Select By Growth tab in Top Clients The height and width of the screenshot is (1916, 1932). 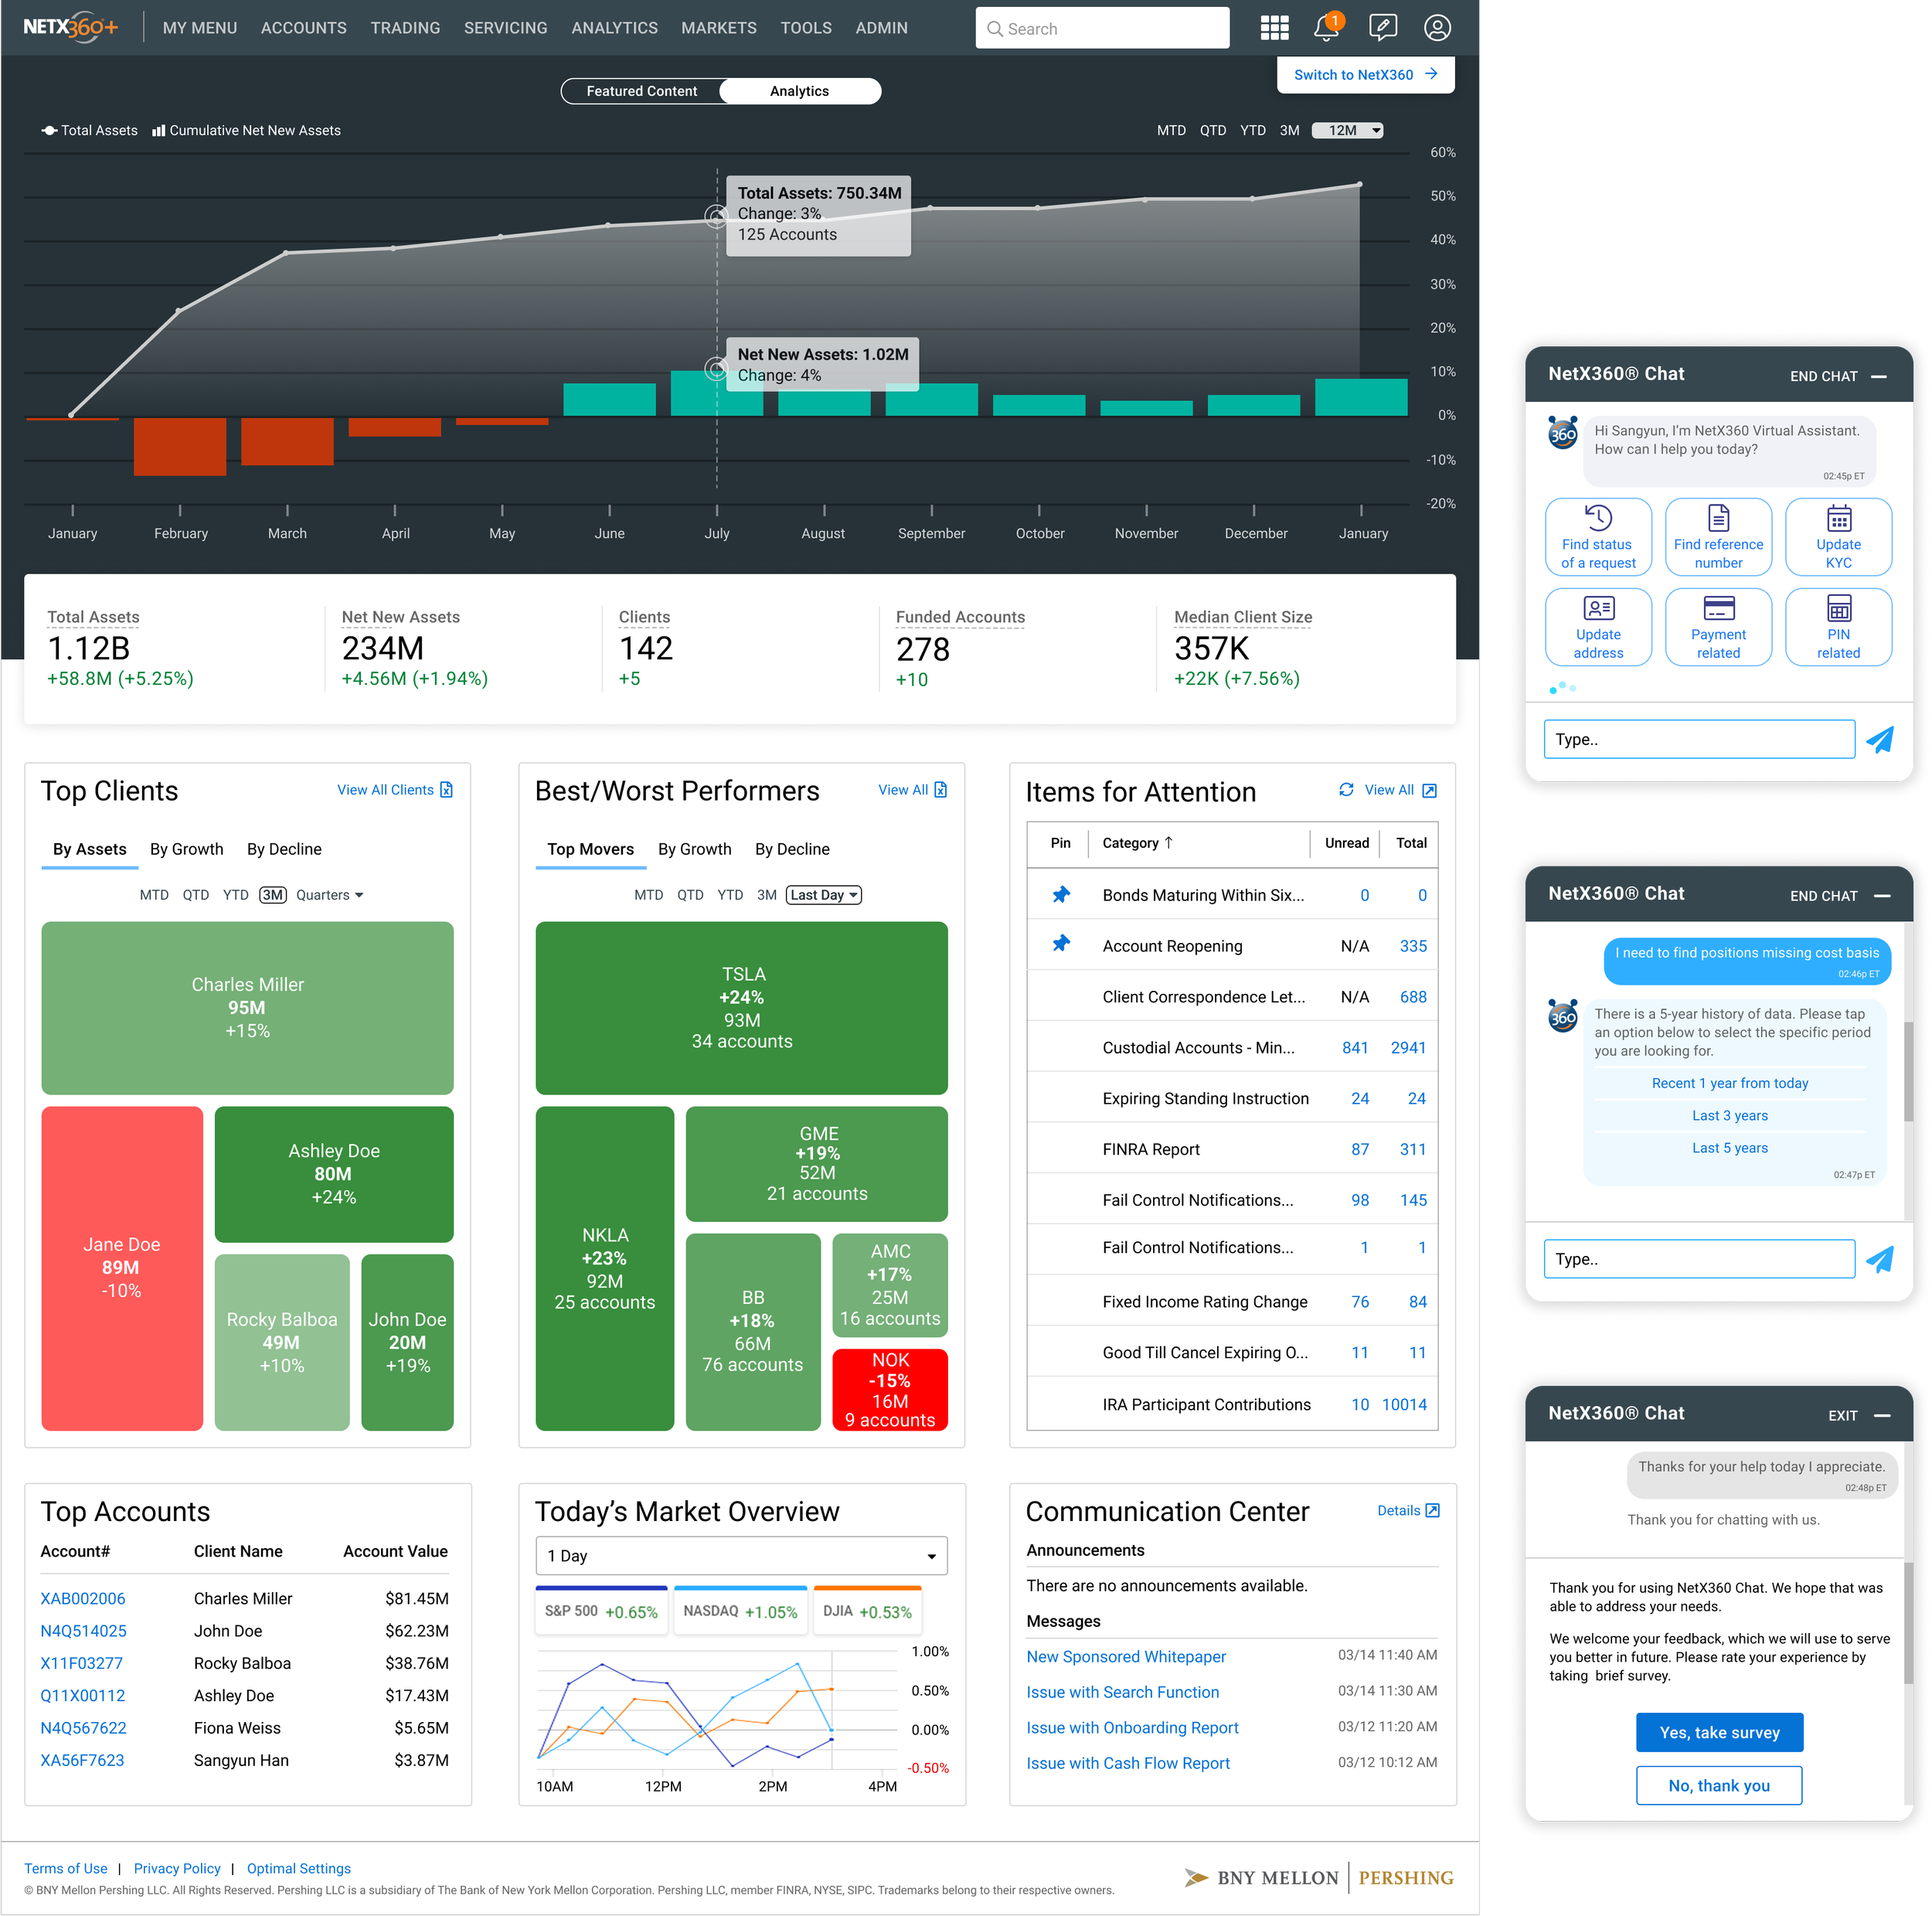coord(186,848)
